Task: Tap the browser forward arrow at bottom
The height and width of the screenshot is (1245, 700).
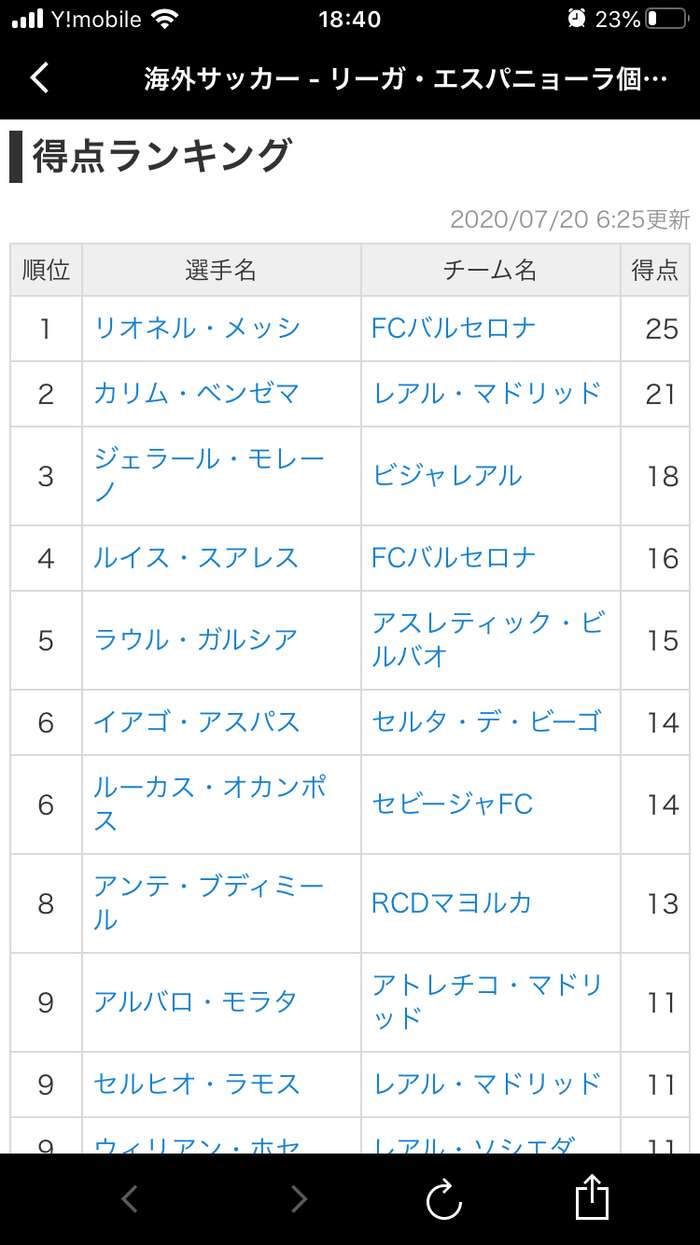Action: tap(297, 1198)
